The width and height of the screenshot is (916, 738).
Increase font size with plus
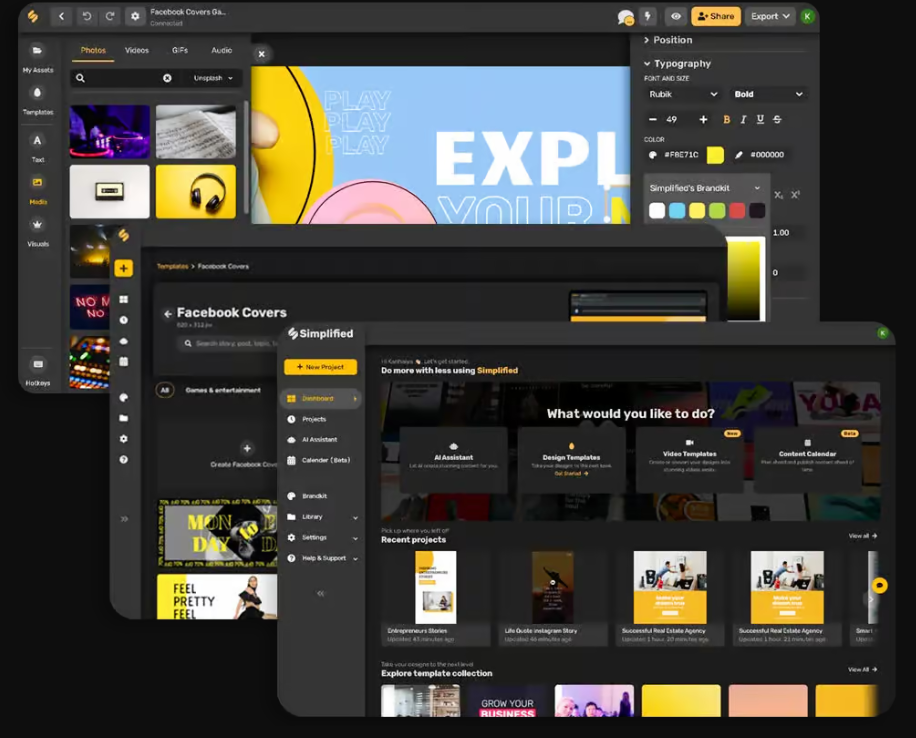(x=703, y=119)
